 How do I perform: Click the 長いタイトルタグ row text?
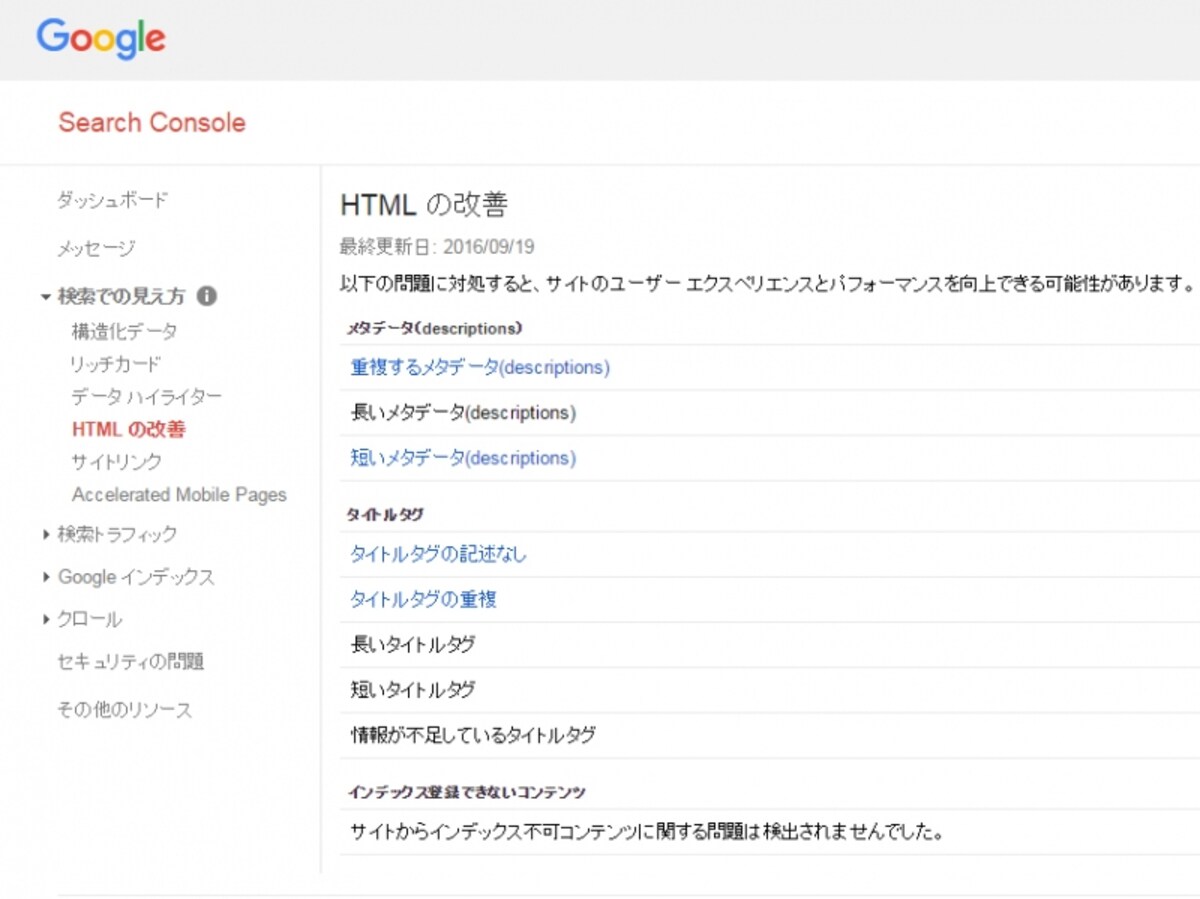tap(413, 644)
